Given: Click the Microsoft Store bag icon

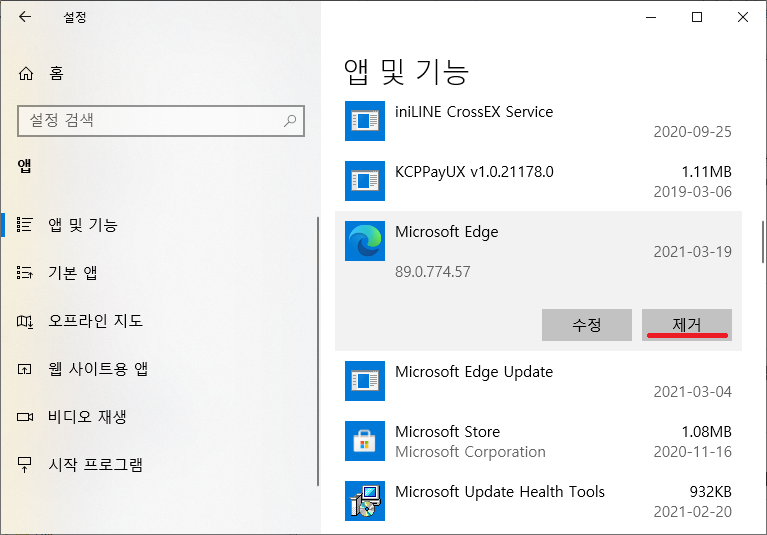Looking at the screenshot, I should click(364, 441).
